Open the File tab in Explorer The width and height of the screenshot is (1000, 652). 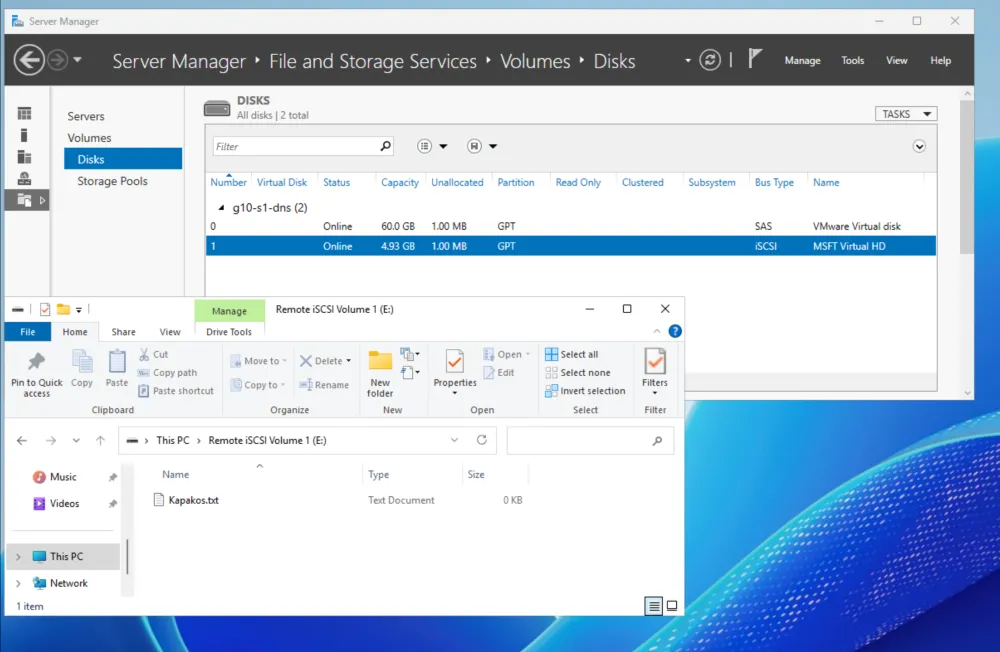27,332
